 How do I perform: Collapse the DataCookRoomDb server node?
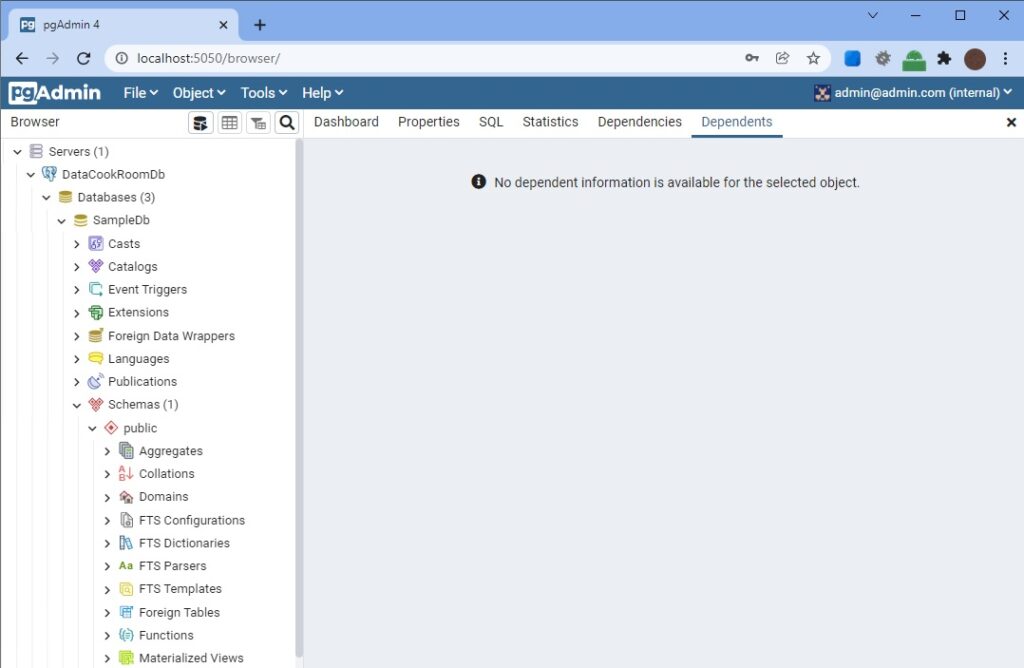click(31, 174)
